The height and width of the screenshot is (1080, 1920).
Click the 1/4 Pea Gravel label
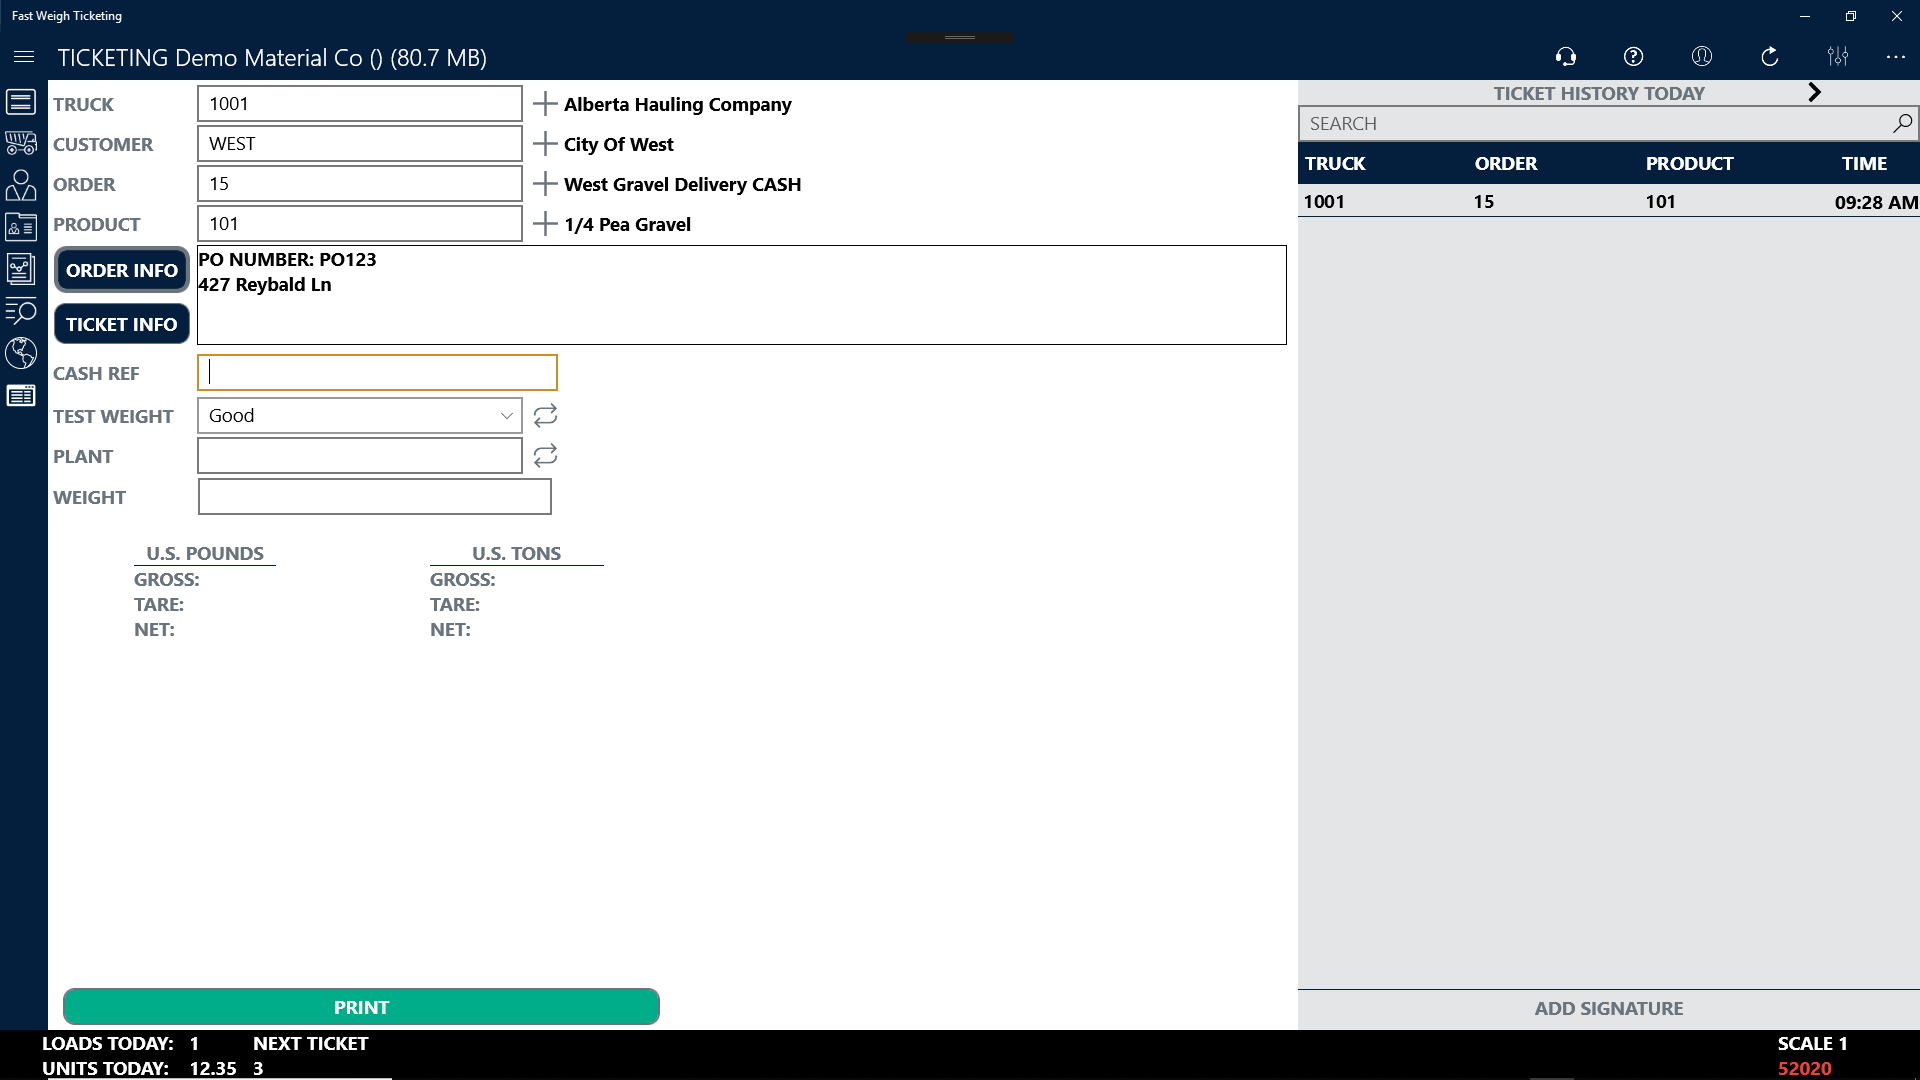627,225
